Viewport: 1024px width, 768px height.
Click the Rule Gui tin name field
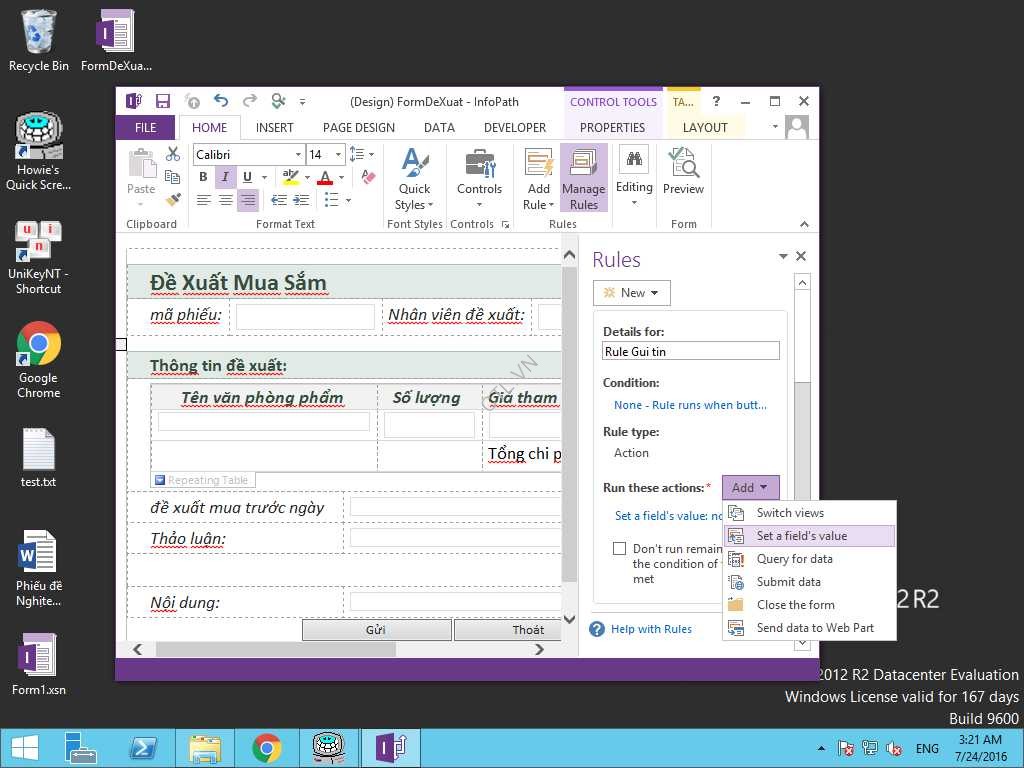690,351
